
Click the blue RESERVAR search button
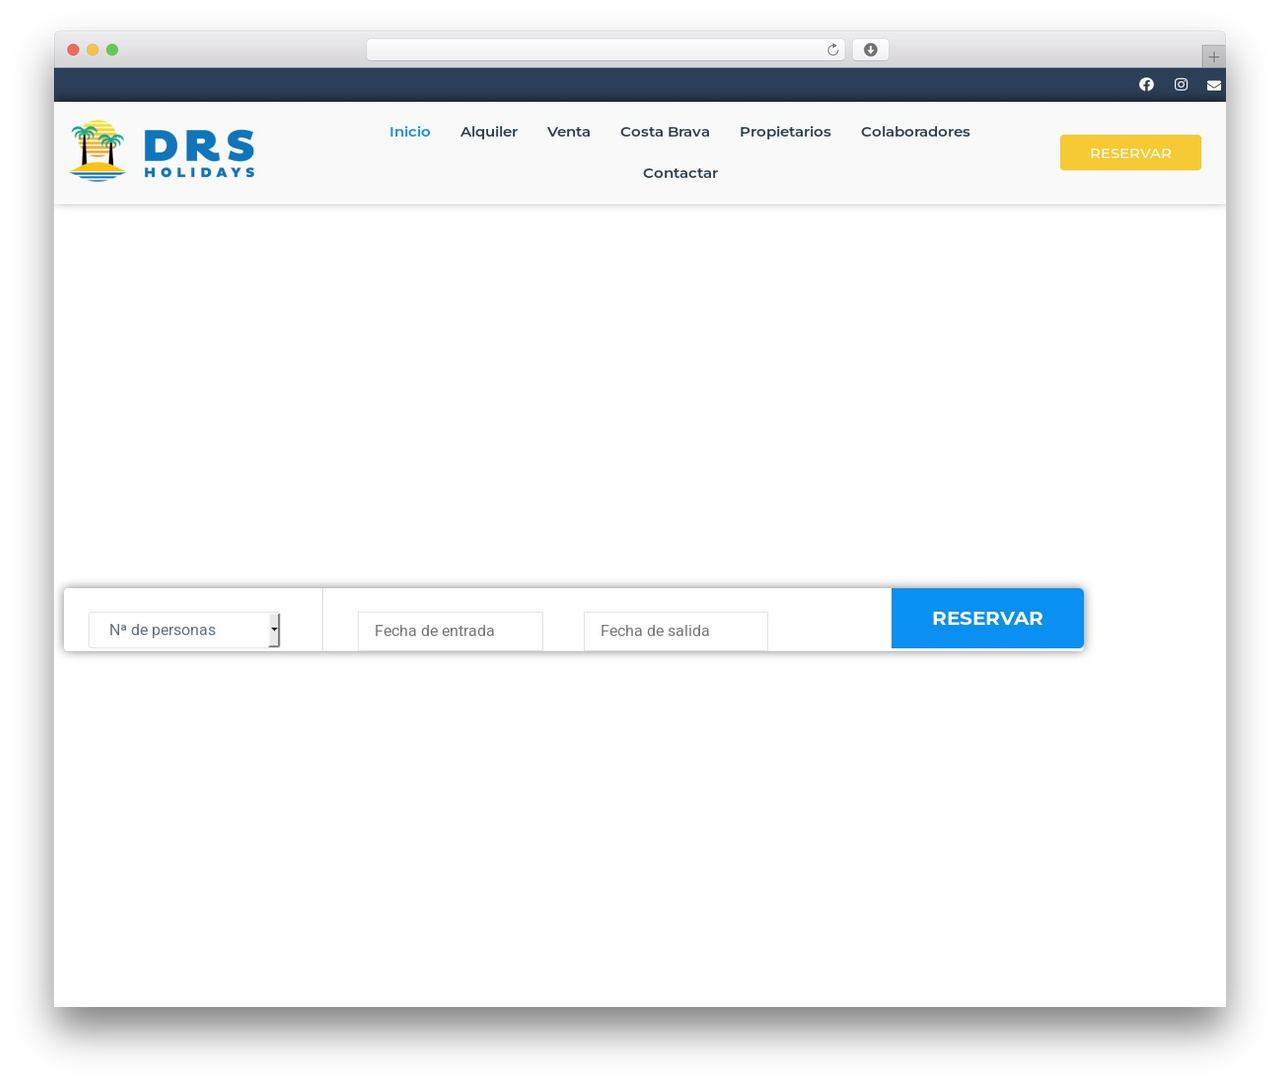pyautogui.click(x=987, y=618)
